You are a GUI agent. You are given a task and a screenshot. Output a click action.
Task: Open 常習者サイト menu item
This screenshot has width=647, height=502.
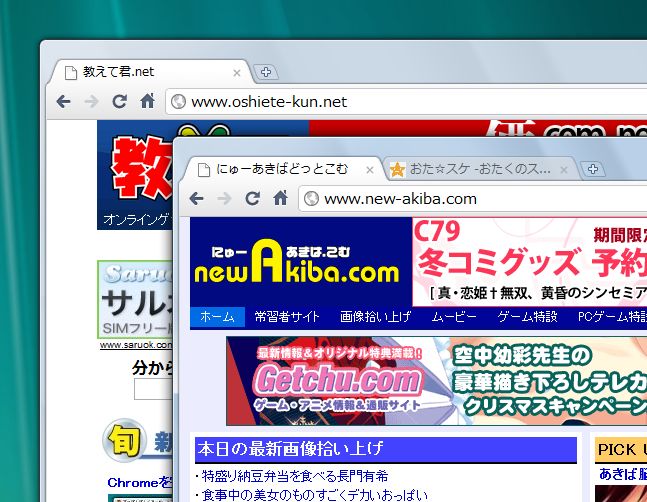click(x=287, y=317)
